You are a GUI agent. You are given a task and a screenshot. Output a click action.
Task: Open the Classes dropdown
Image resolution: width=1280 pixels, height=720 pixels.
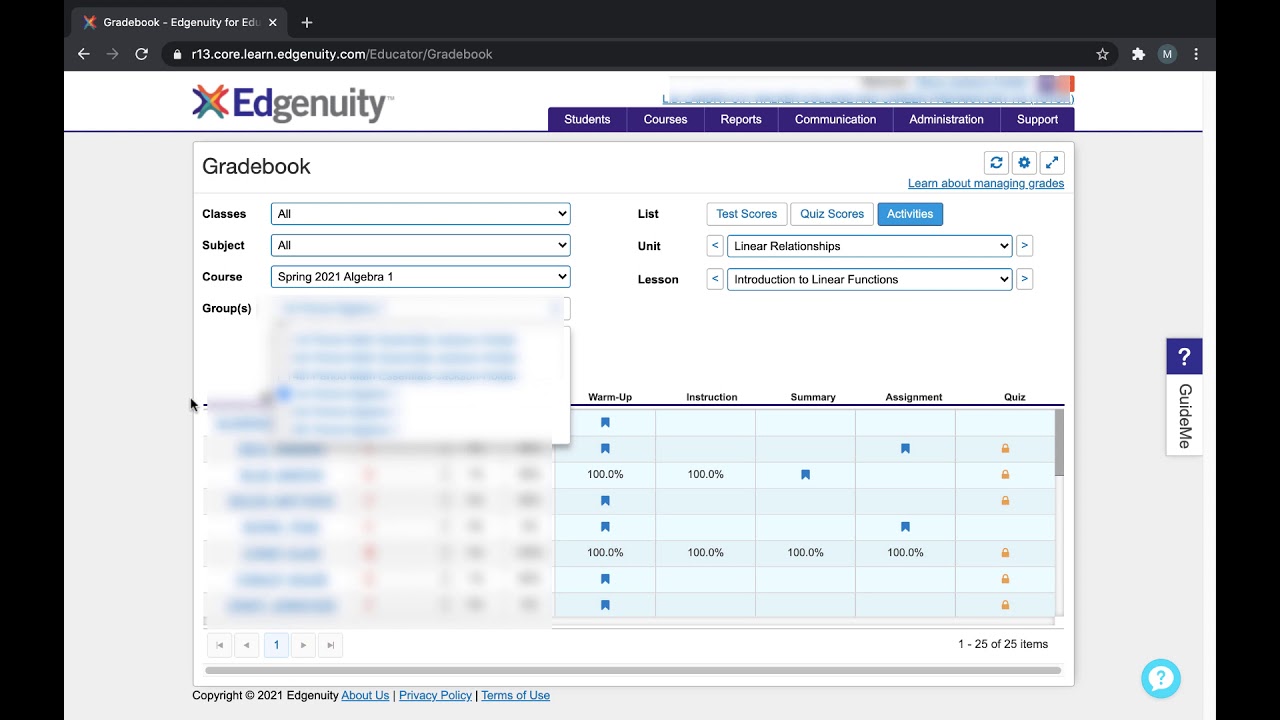coord(421,214)
